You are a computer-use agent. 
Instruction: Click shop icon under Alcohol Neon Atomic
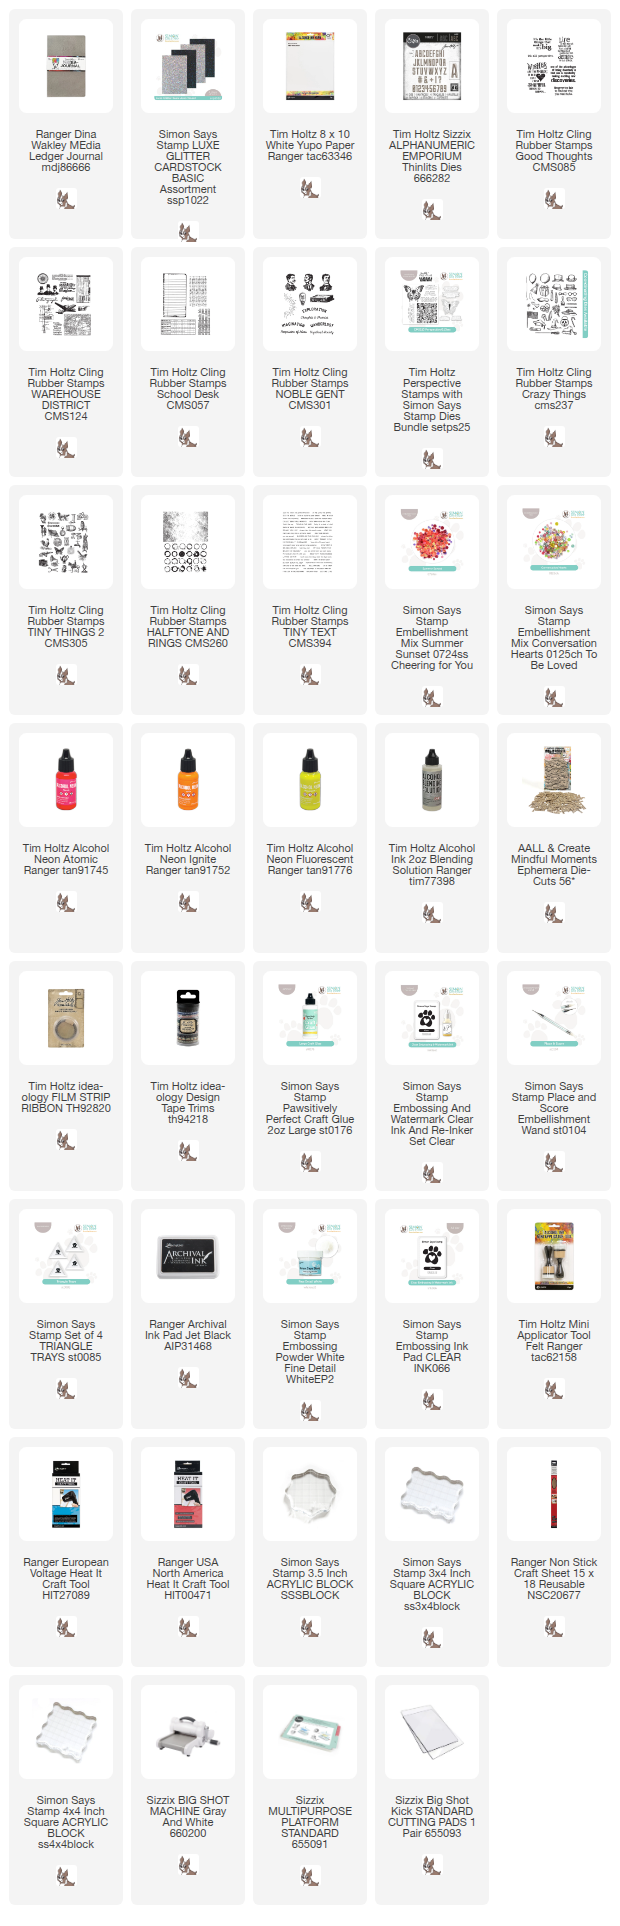coord(66,902)
